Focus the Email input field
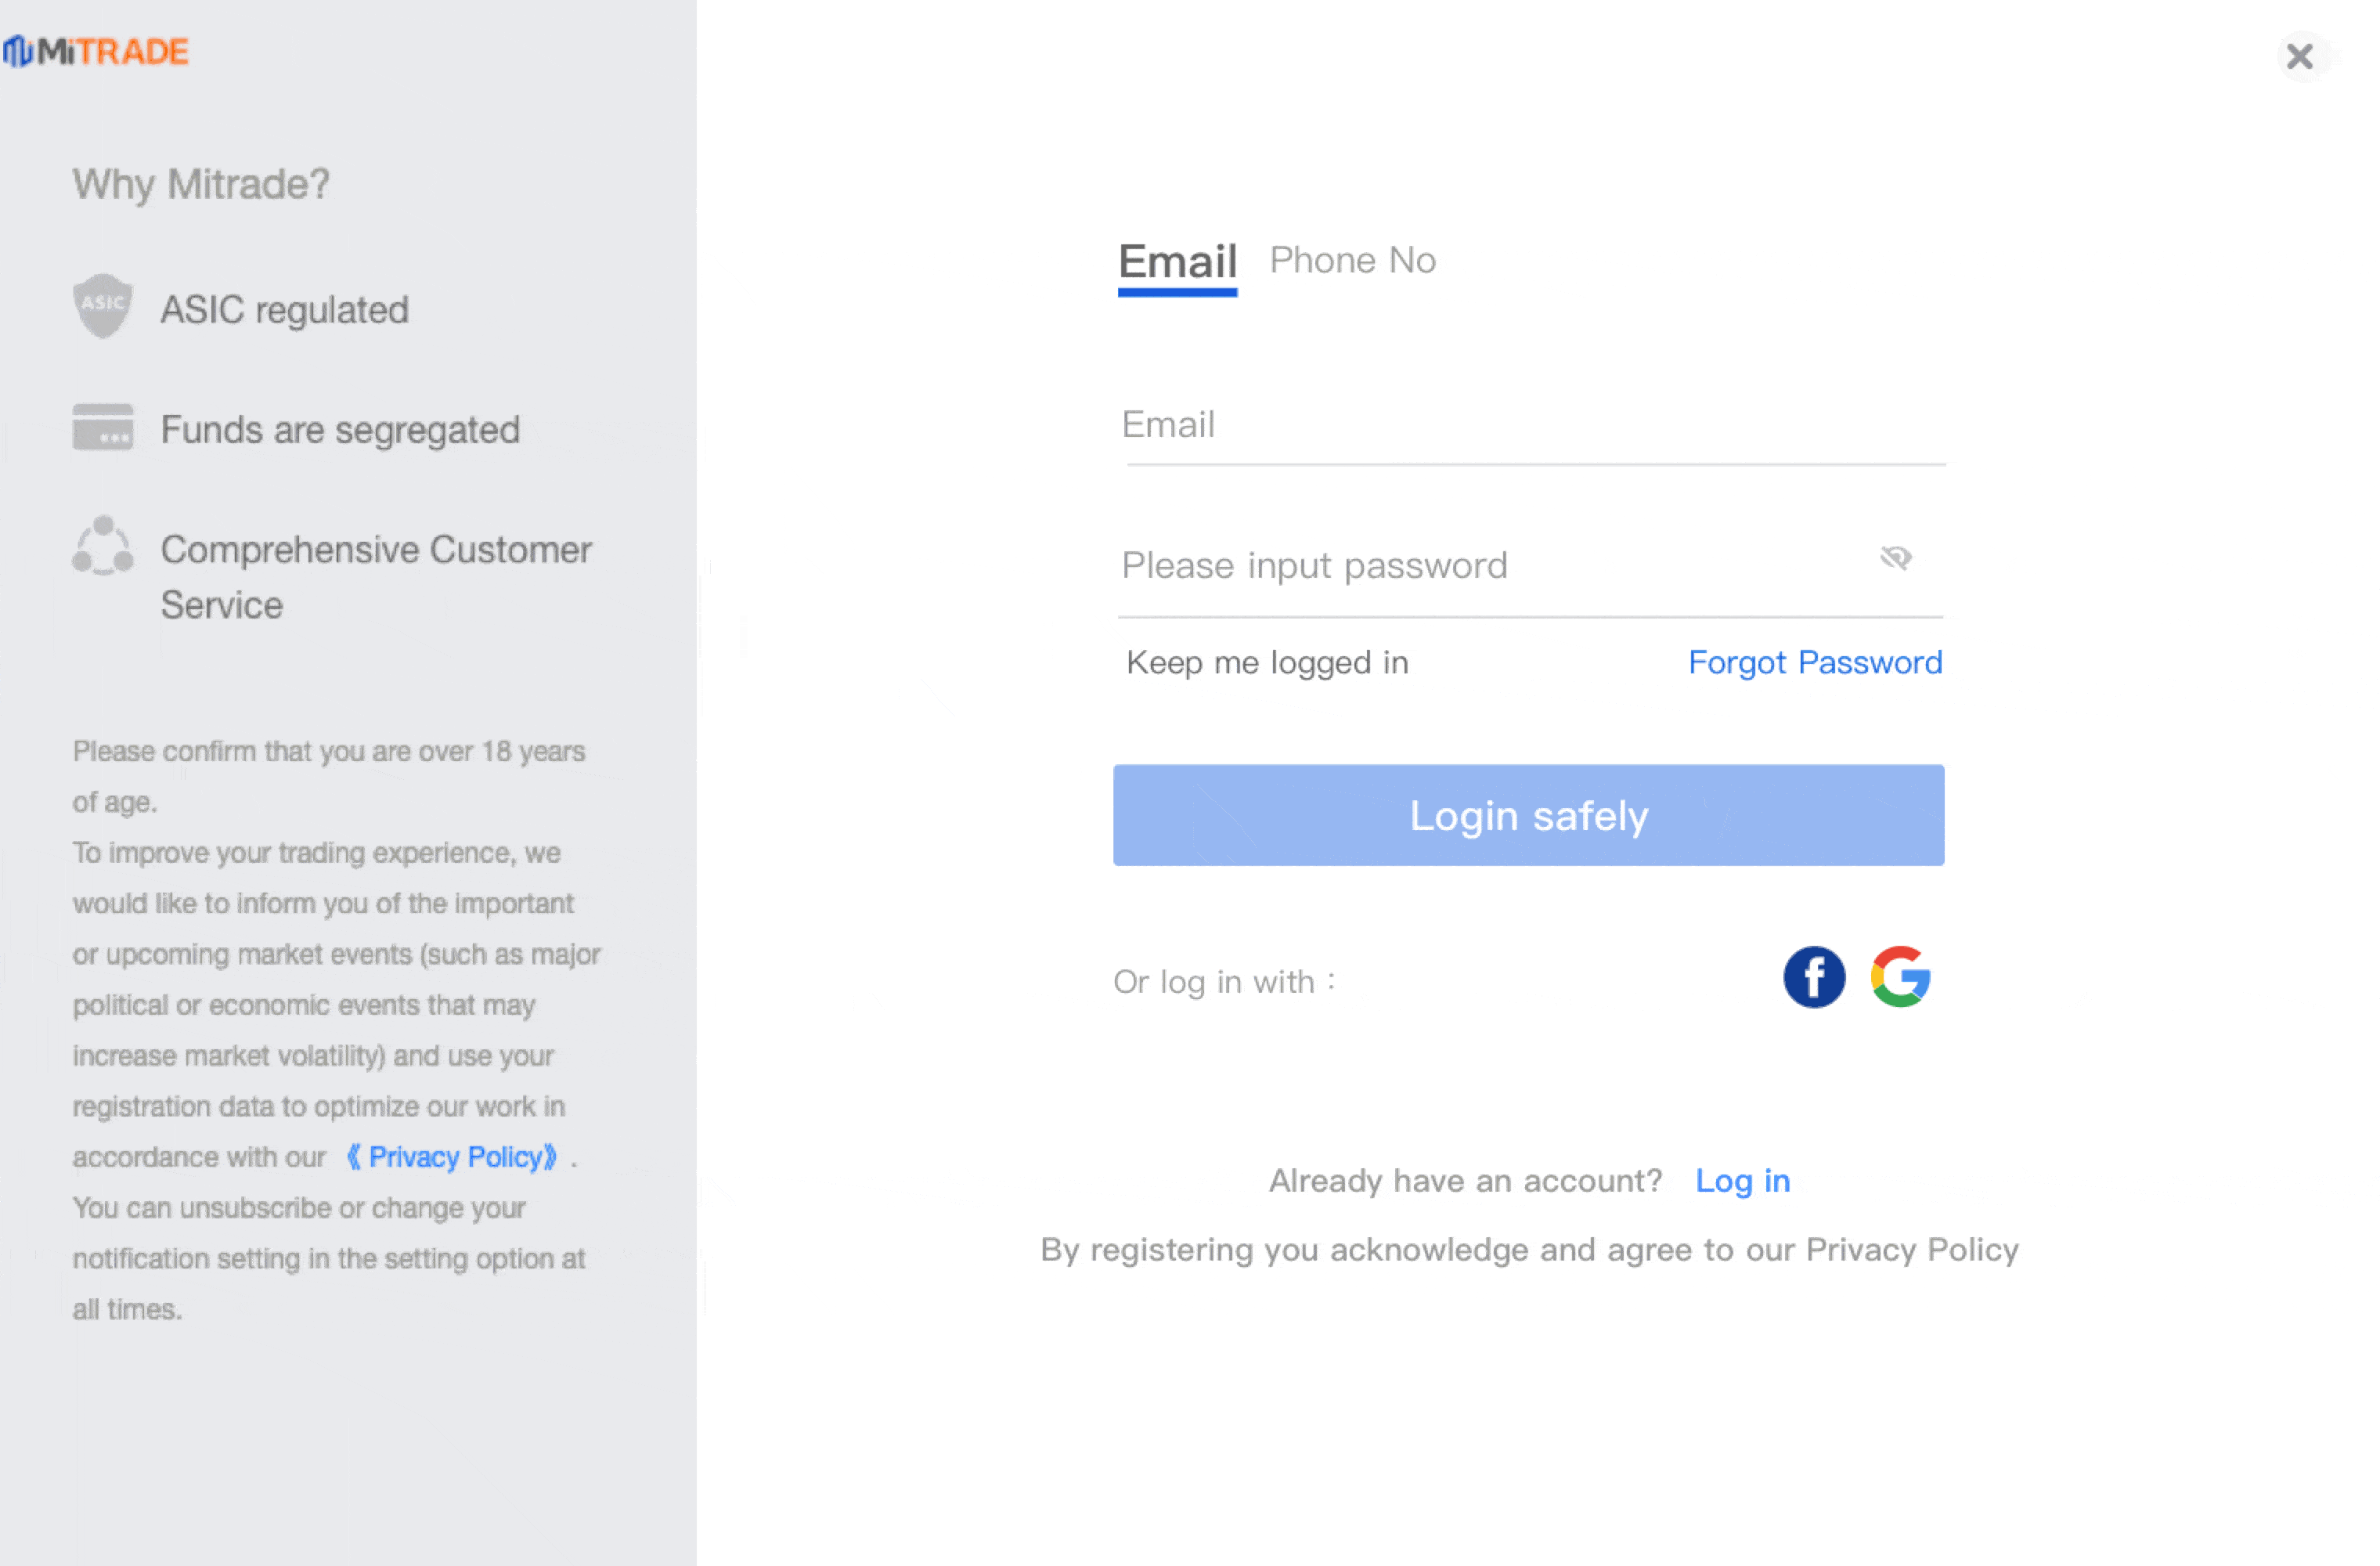2380x1566 pixels. pyautogui.click(x=1534, y=425)
